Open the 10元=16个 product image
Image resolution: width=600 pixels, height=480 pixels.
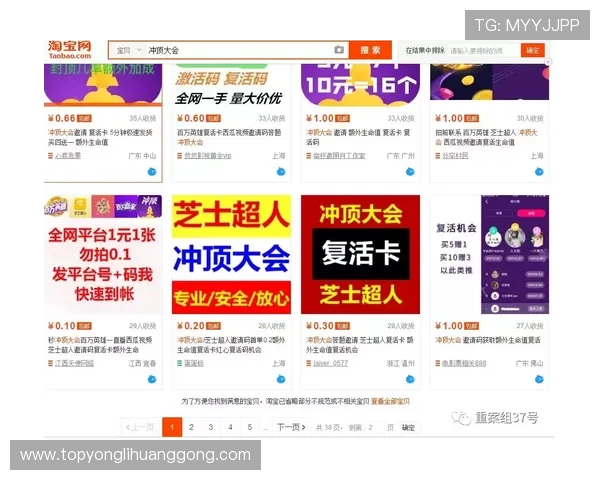tap(360, 83)
